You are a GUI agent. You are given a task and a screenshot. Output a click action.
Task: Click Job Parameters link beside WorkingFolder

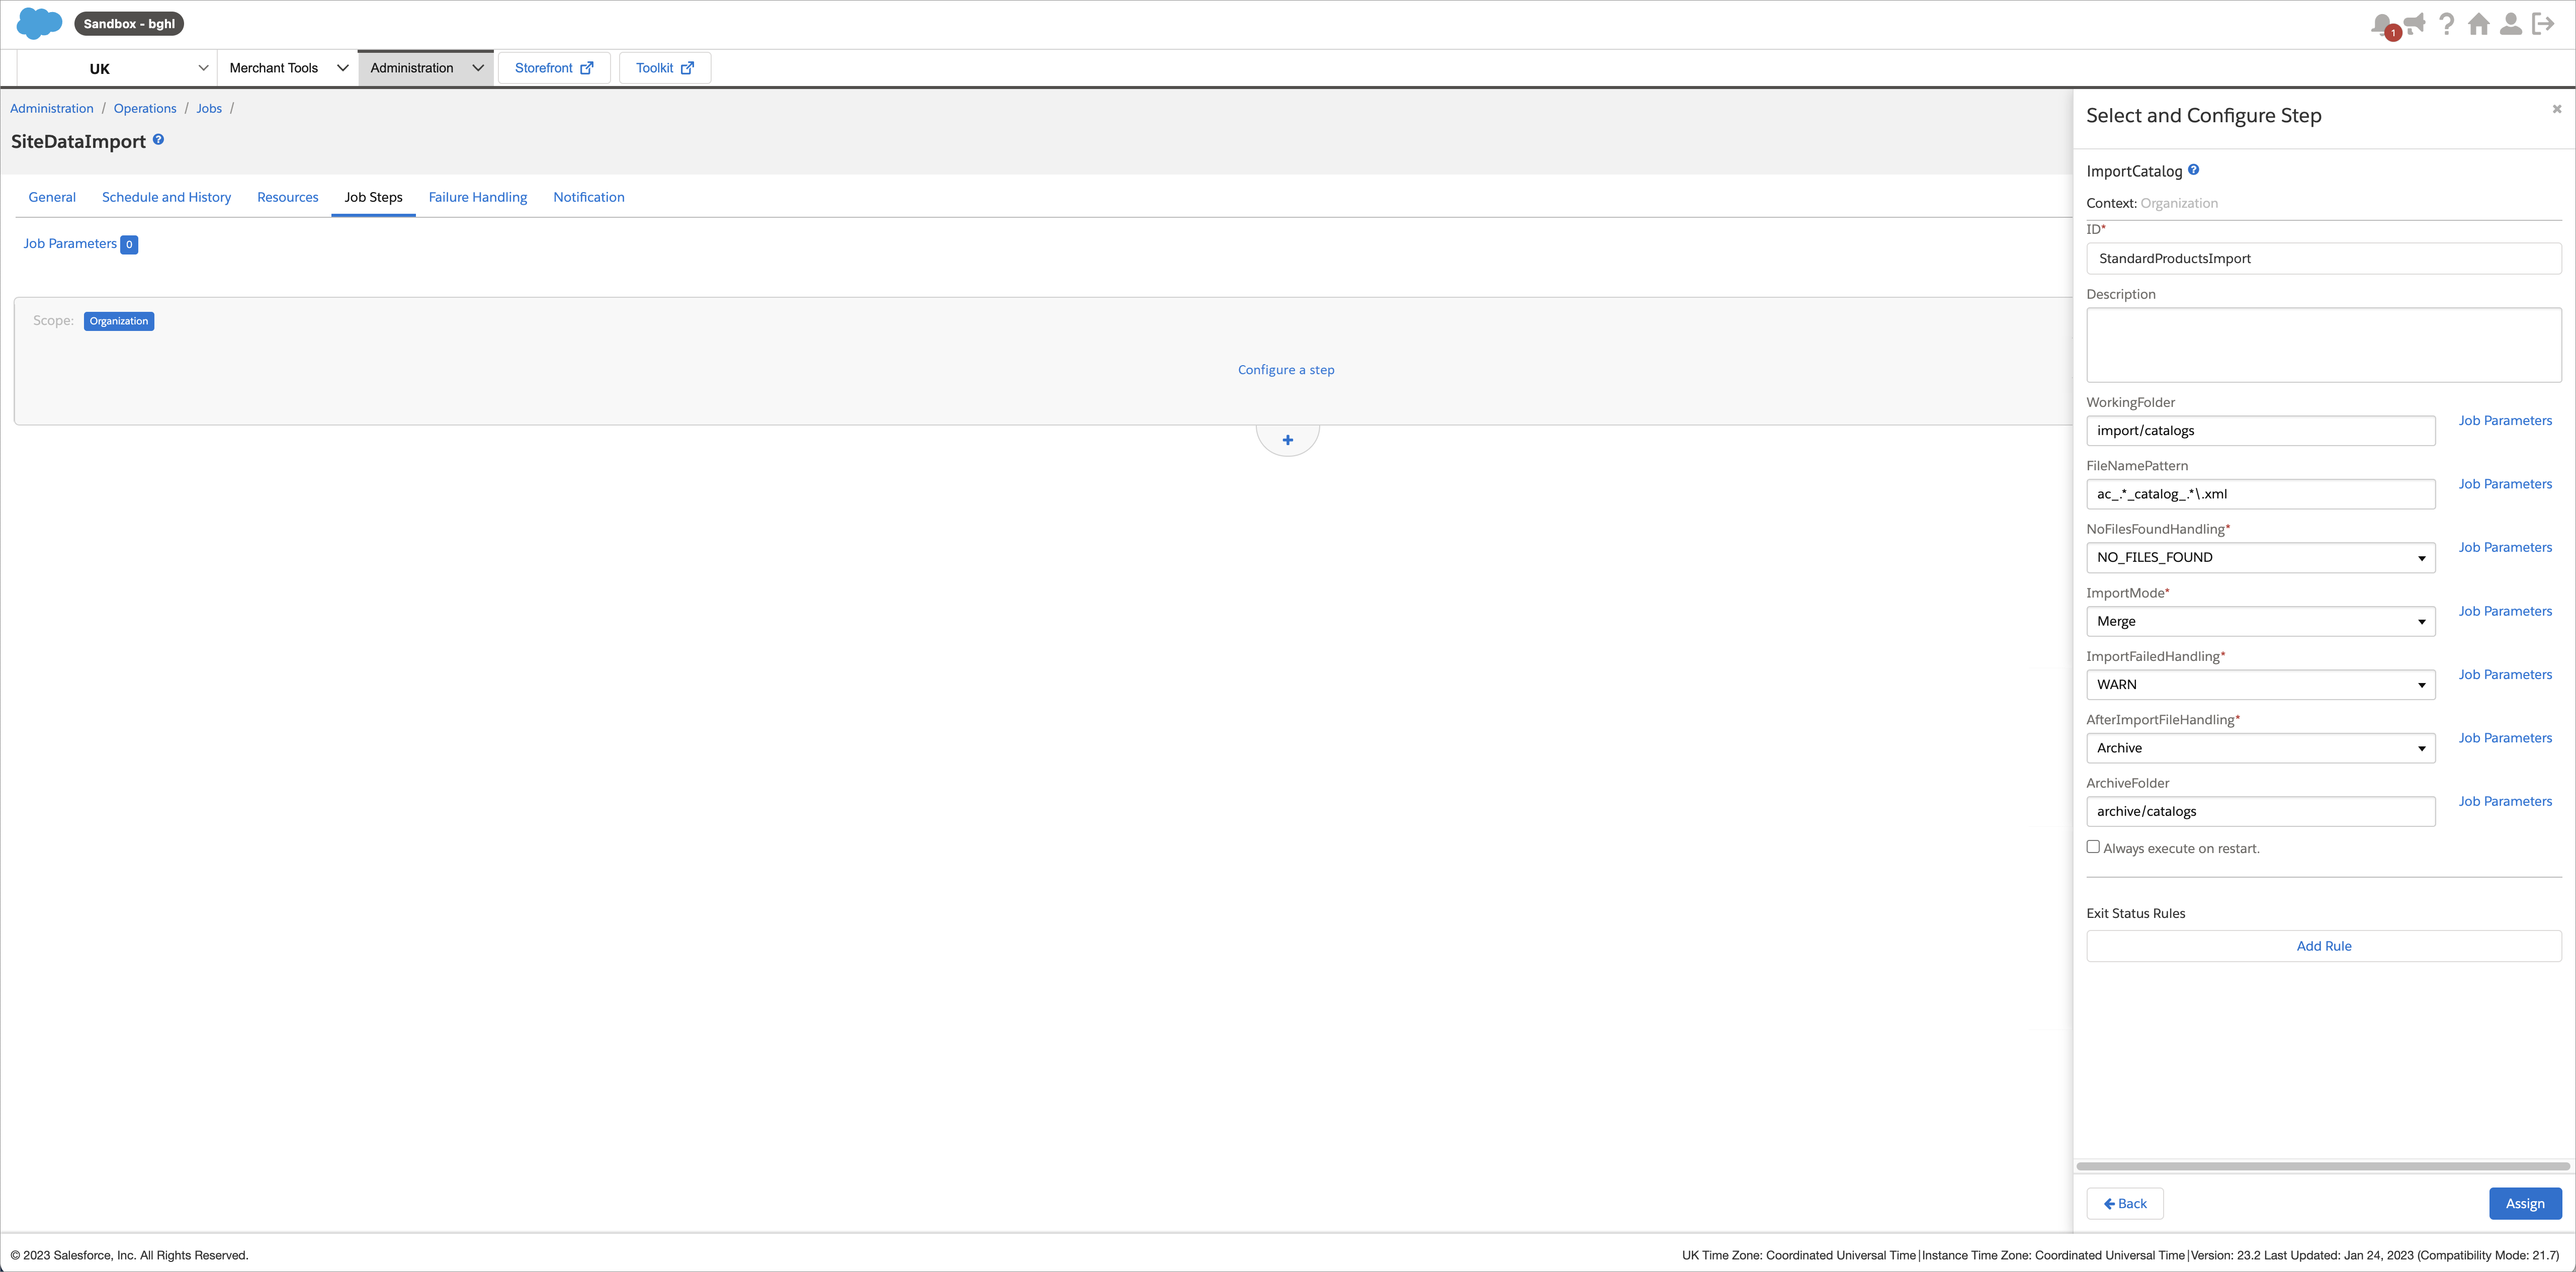tap(2505, 421)
